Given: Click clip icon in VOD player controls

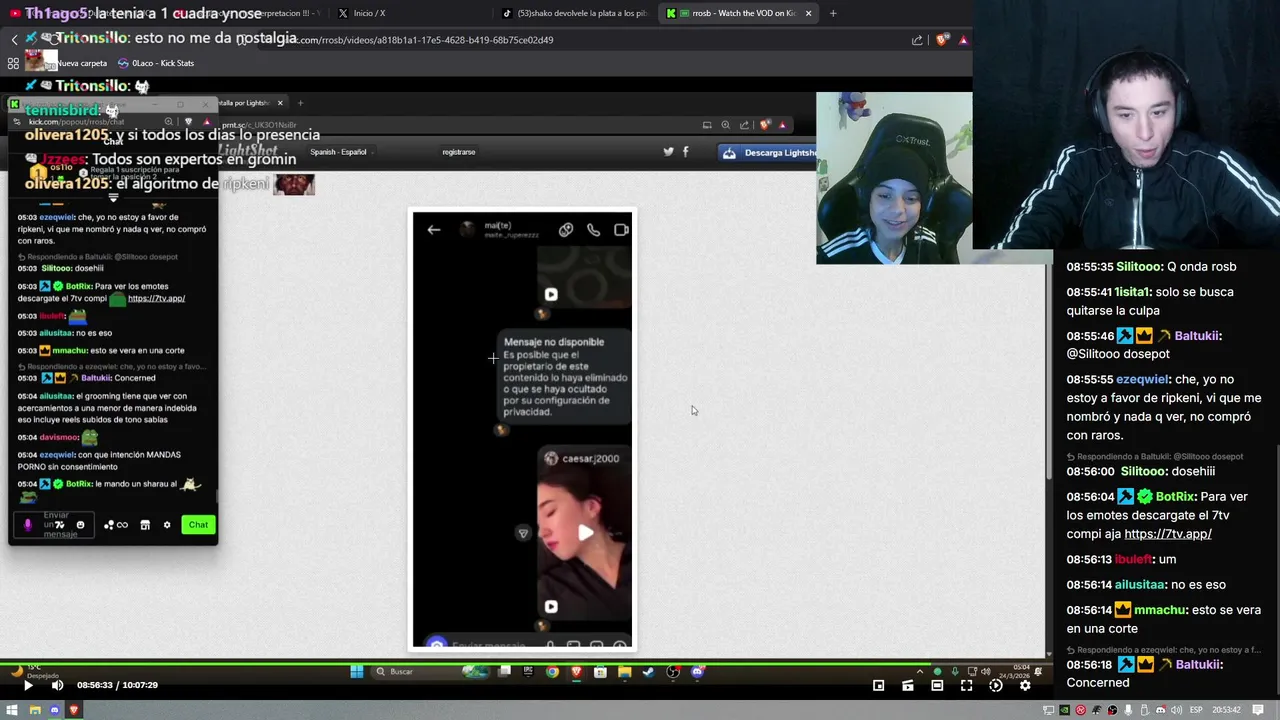Looking at the screenshot, I should (x=907, y=685).
